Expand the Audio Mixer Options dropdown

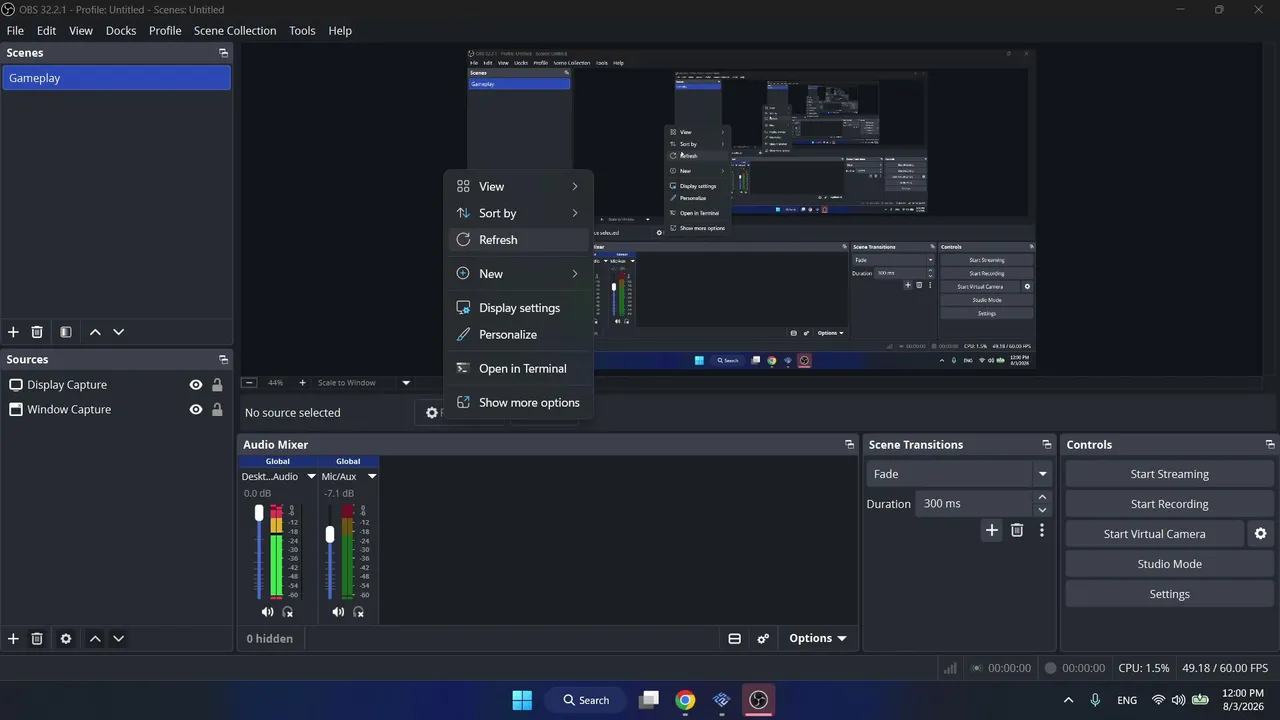coord(817,639)
